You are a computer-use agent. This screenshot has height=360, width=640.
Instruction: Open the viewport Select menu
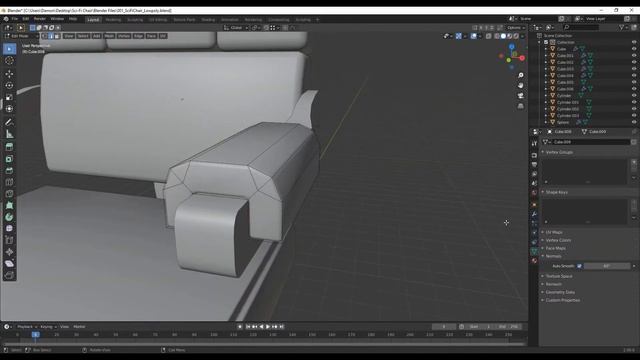(x=83, y=36)
